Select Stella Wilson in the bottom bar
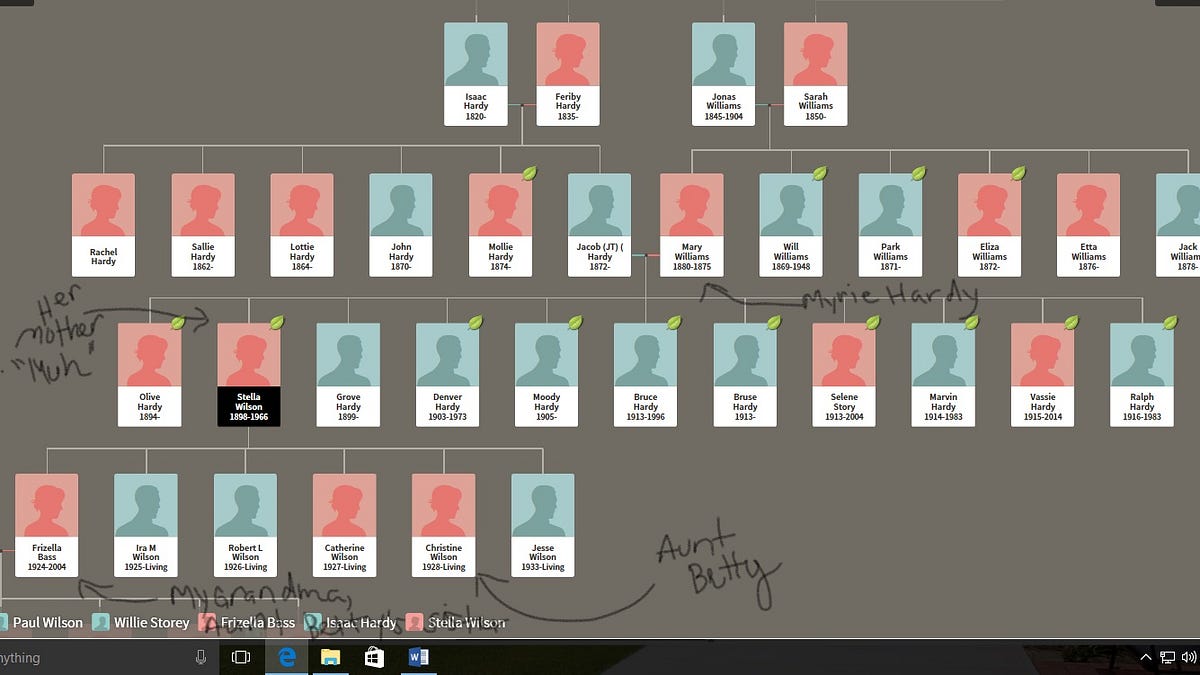 [x=456, y=622]
